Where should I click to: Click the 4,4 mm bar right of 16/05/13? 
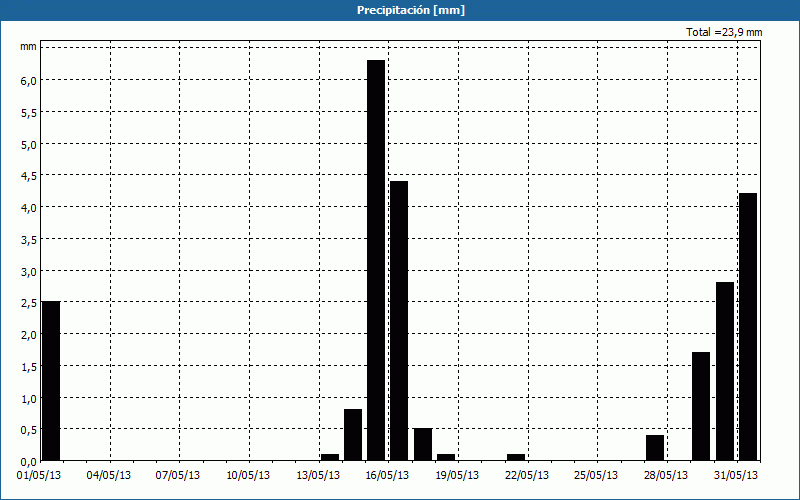click(x=399, y=321)
